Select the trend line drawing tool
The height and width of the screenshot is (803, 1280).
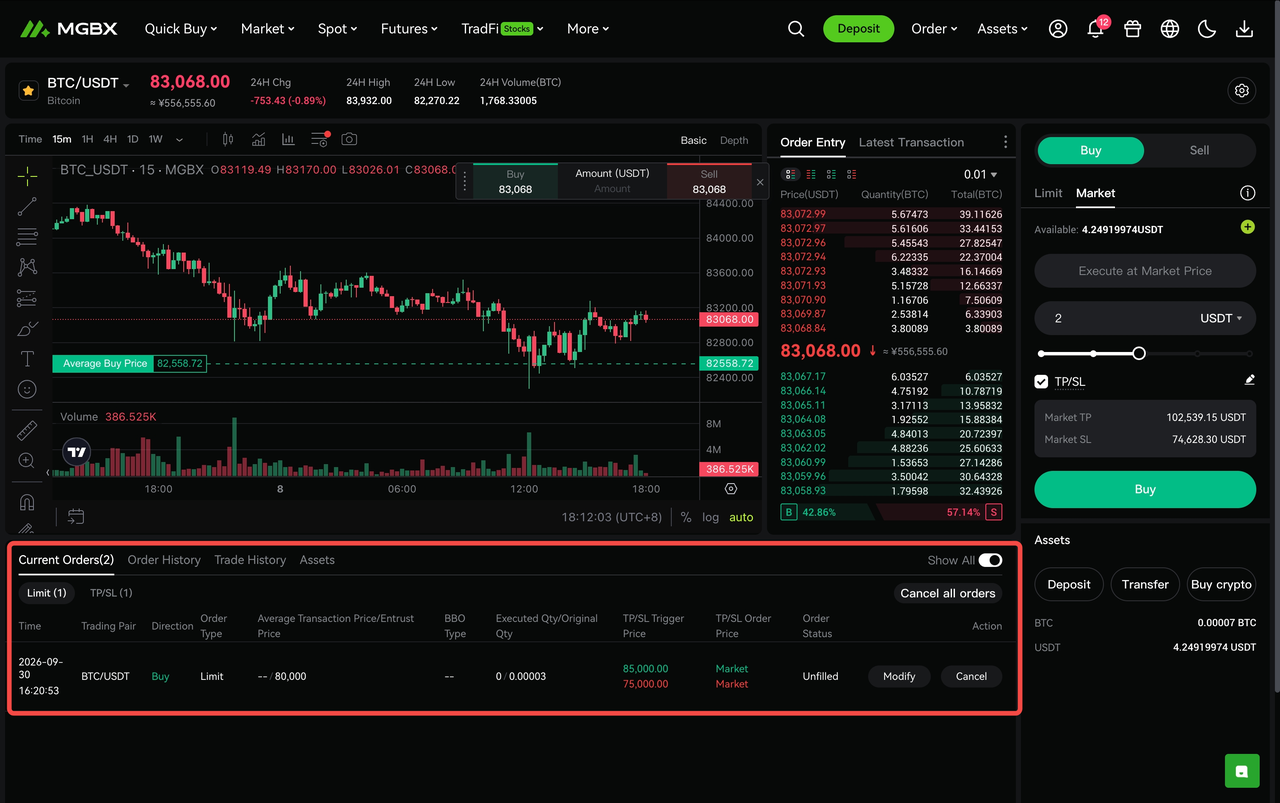(27, 207)
